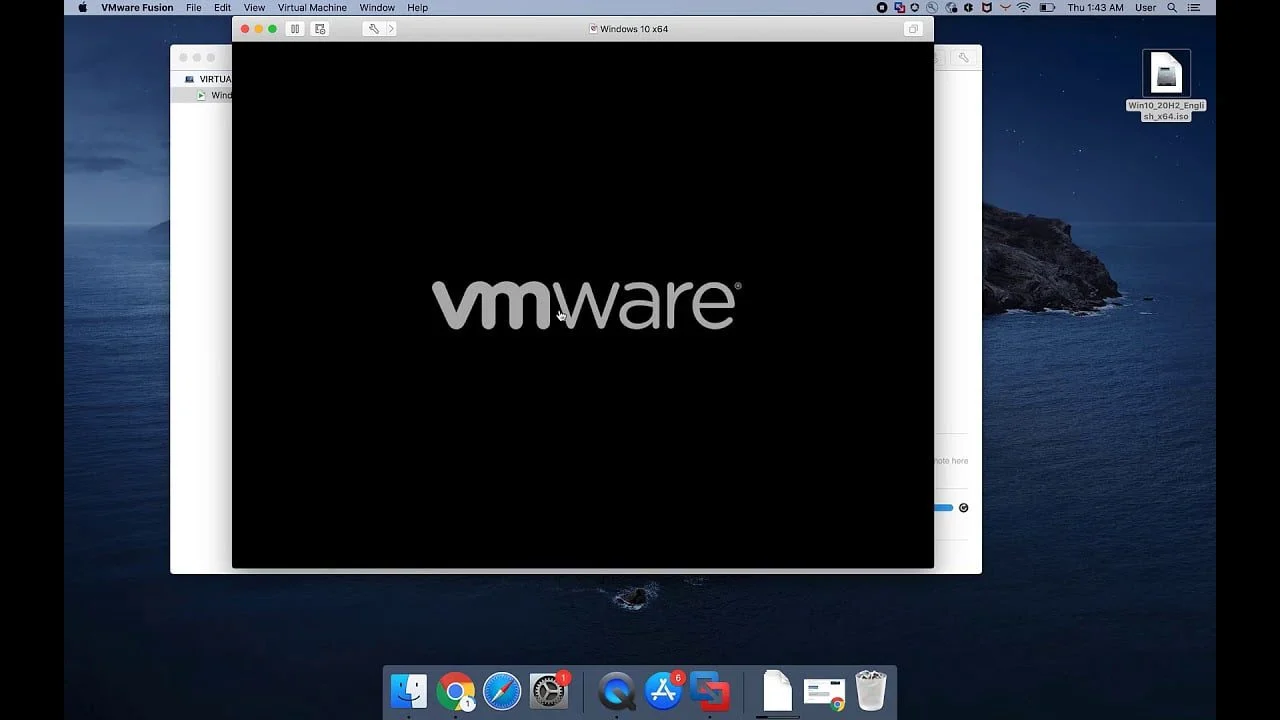Click the snapshot icon in VM toolbar
The image size is (1280, 720).
click(x=320, y=29)
